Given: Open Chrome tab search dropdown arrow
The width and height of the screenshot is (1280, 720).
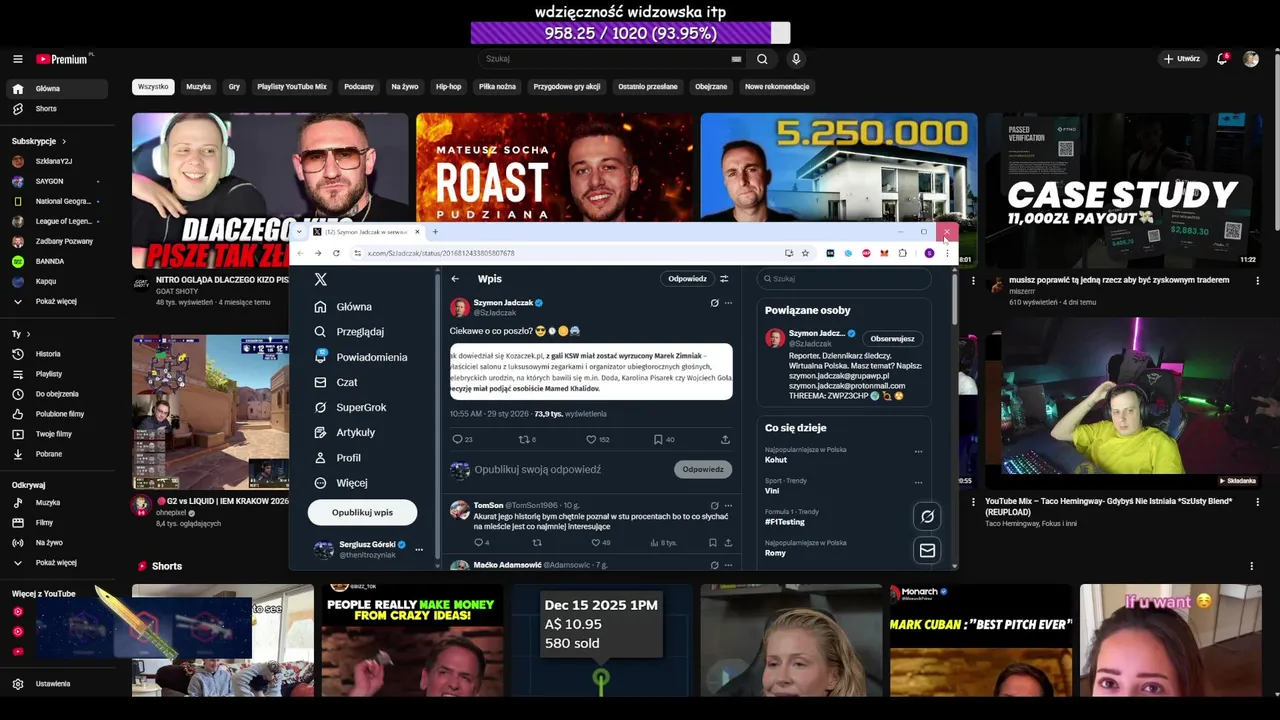Looking at the screenshot, I should pos(299,232).
